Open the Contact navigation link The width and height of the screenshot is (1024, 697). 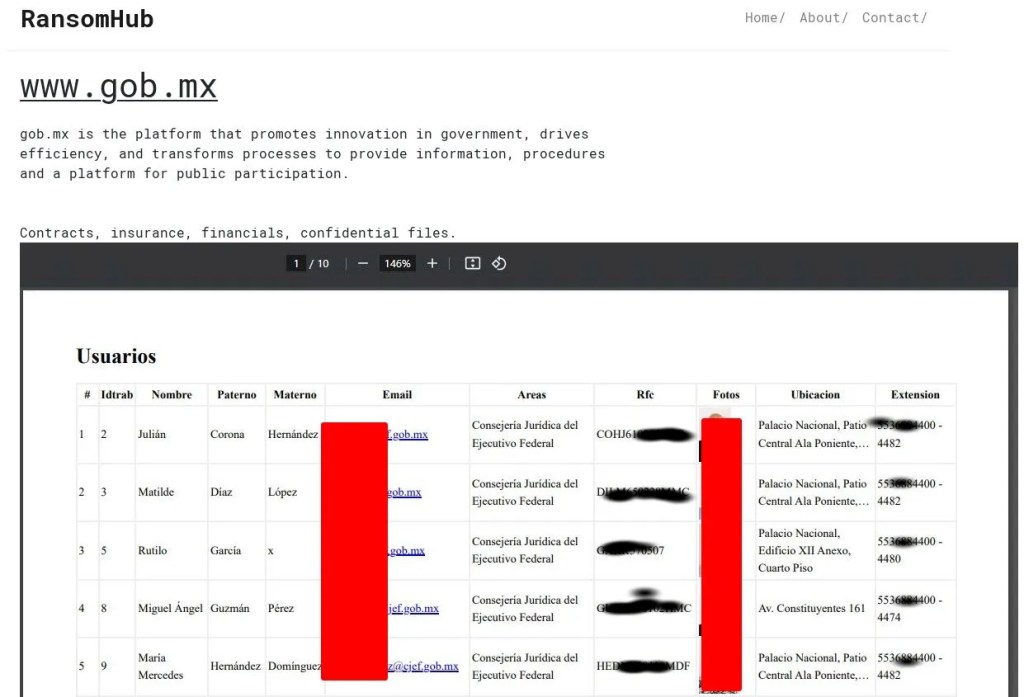pyautogui.click(x=894, y=18)
